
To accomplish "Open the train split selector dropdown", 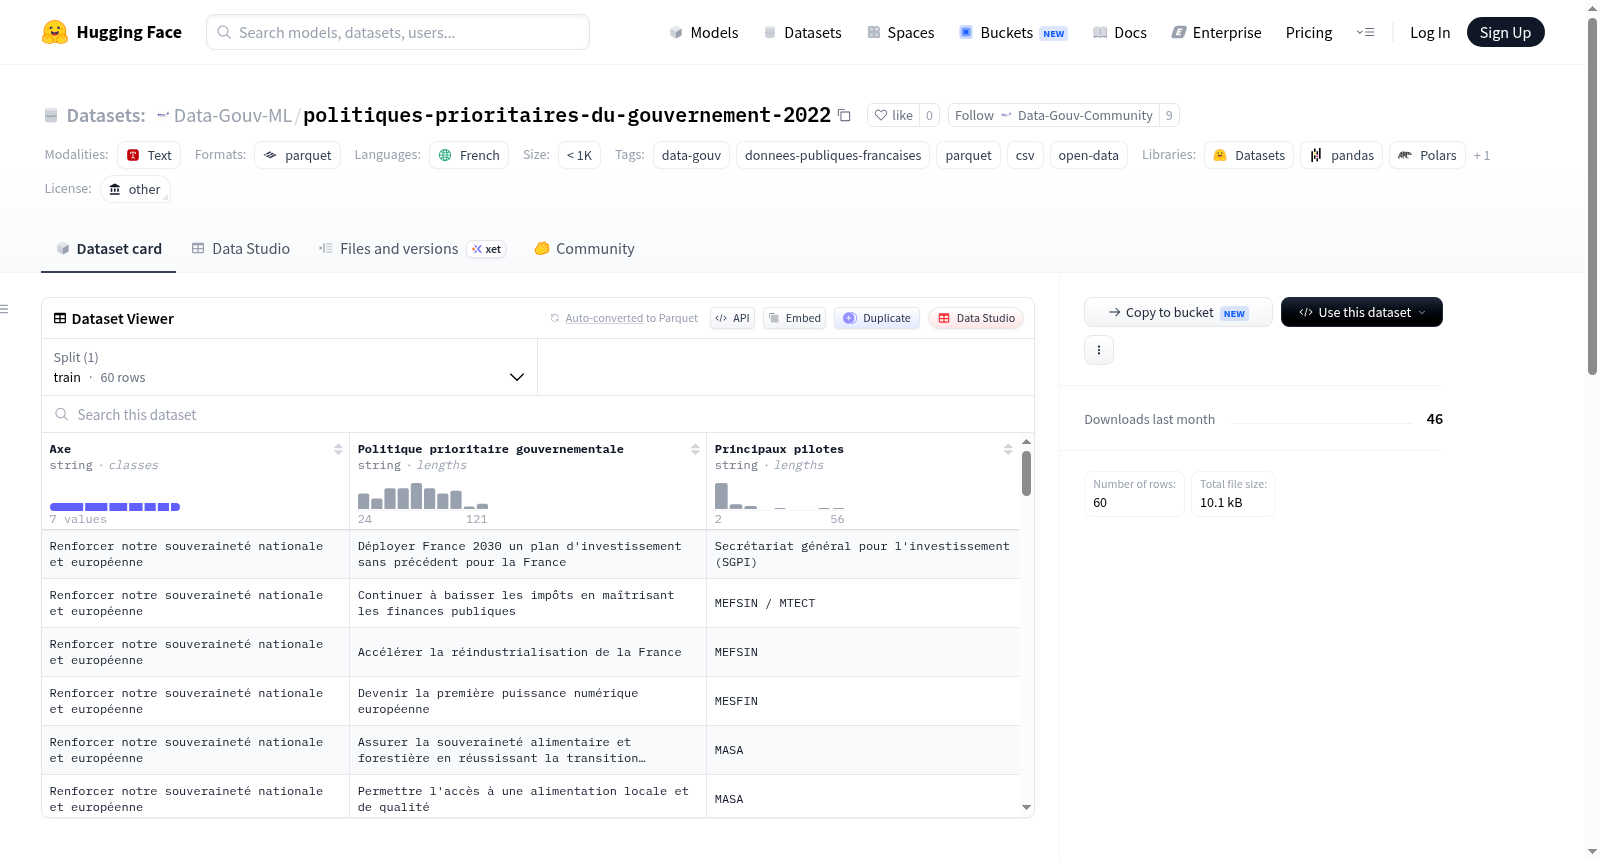I will click(289, 367).
